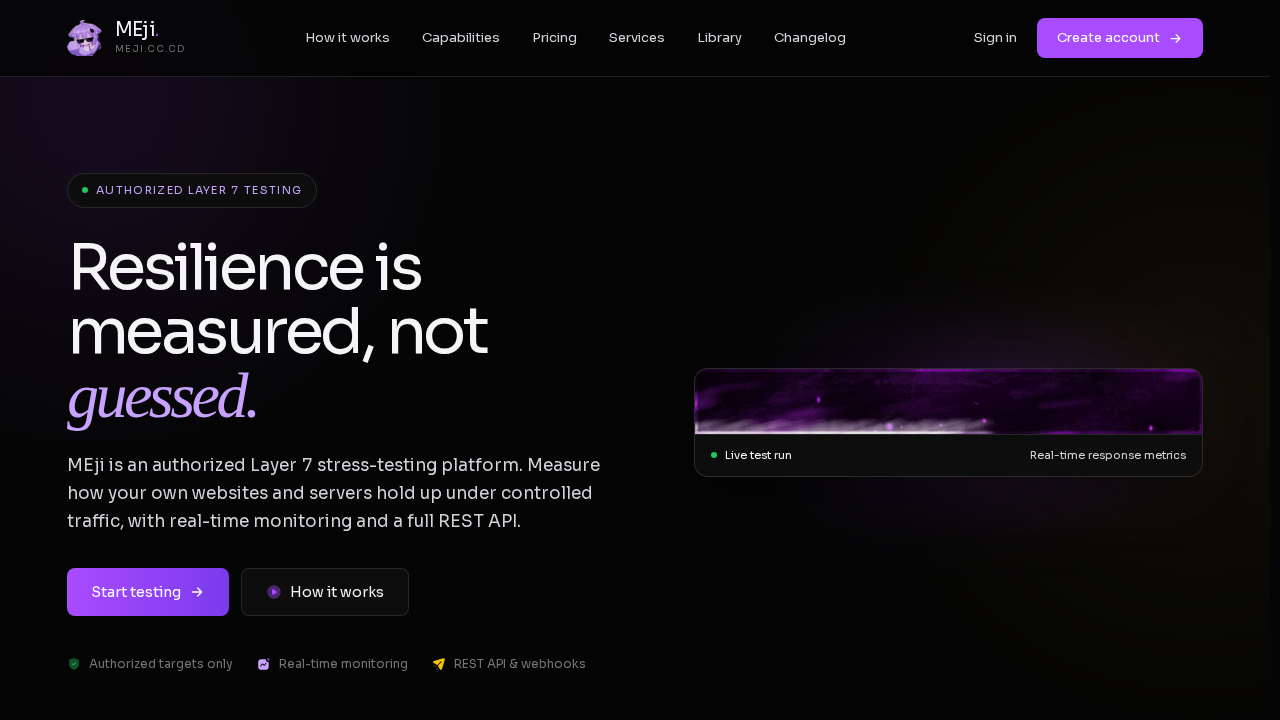Go to the Pricing page

coord(555,38)
